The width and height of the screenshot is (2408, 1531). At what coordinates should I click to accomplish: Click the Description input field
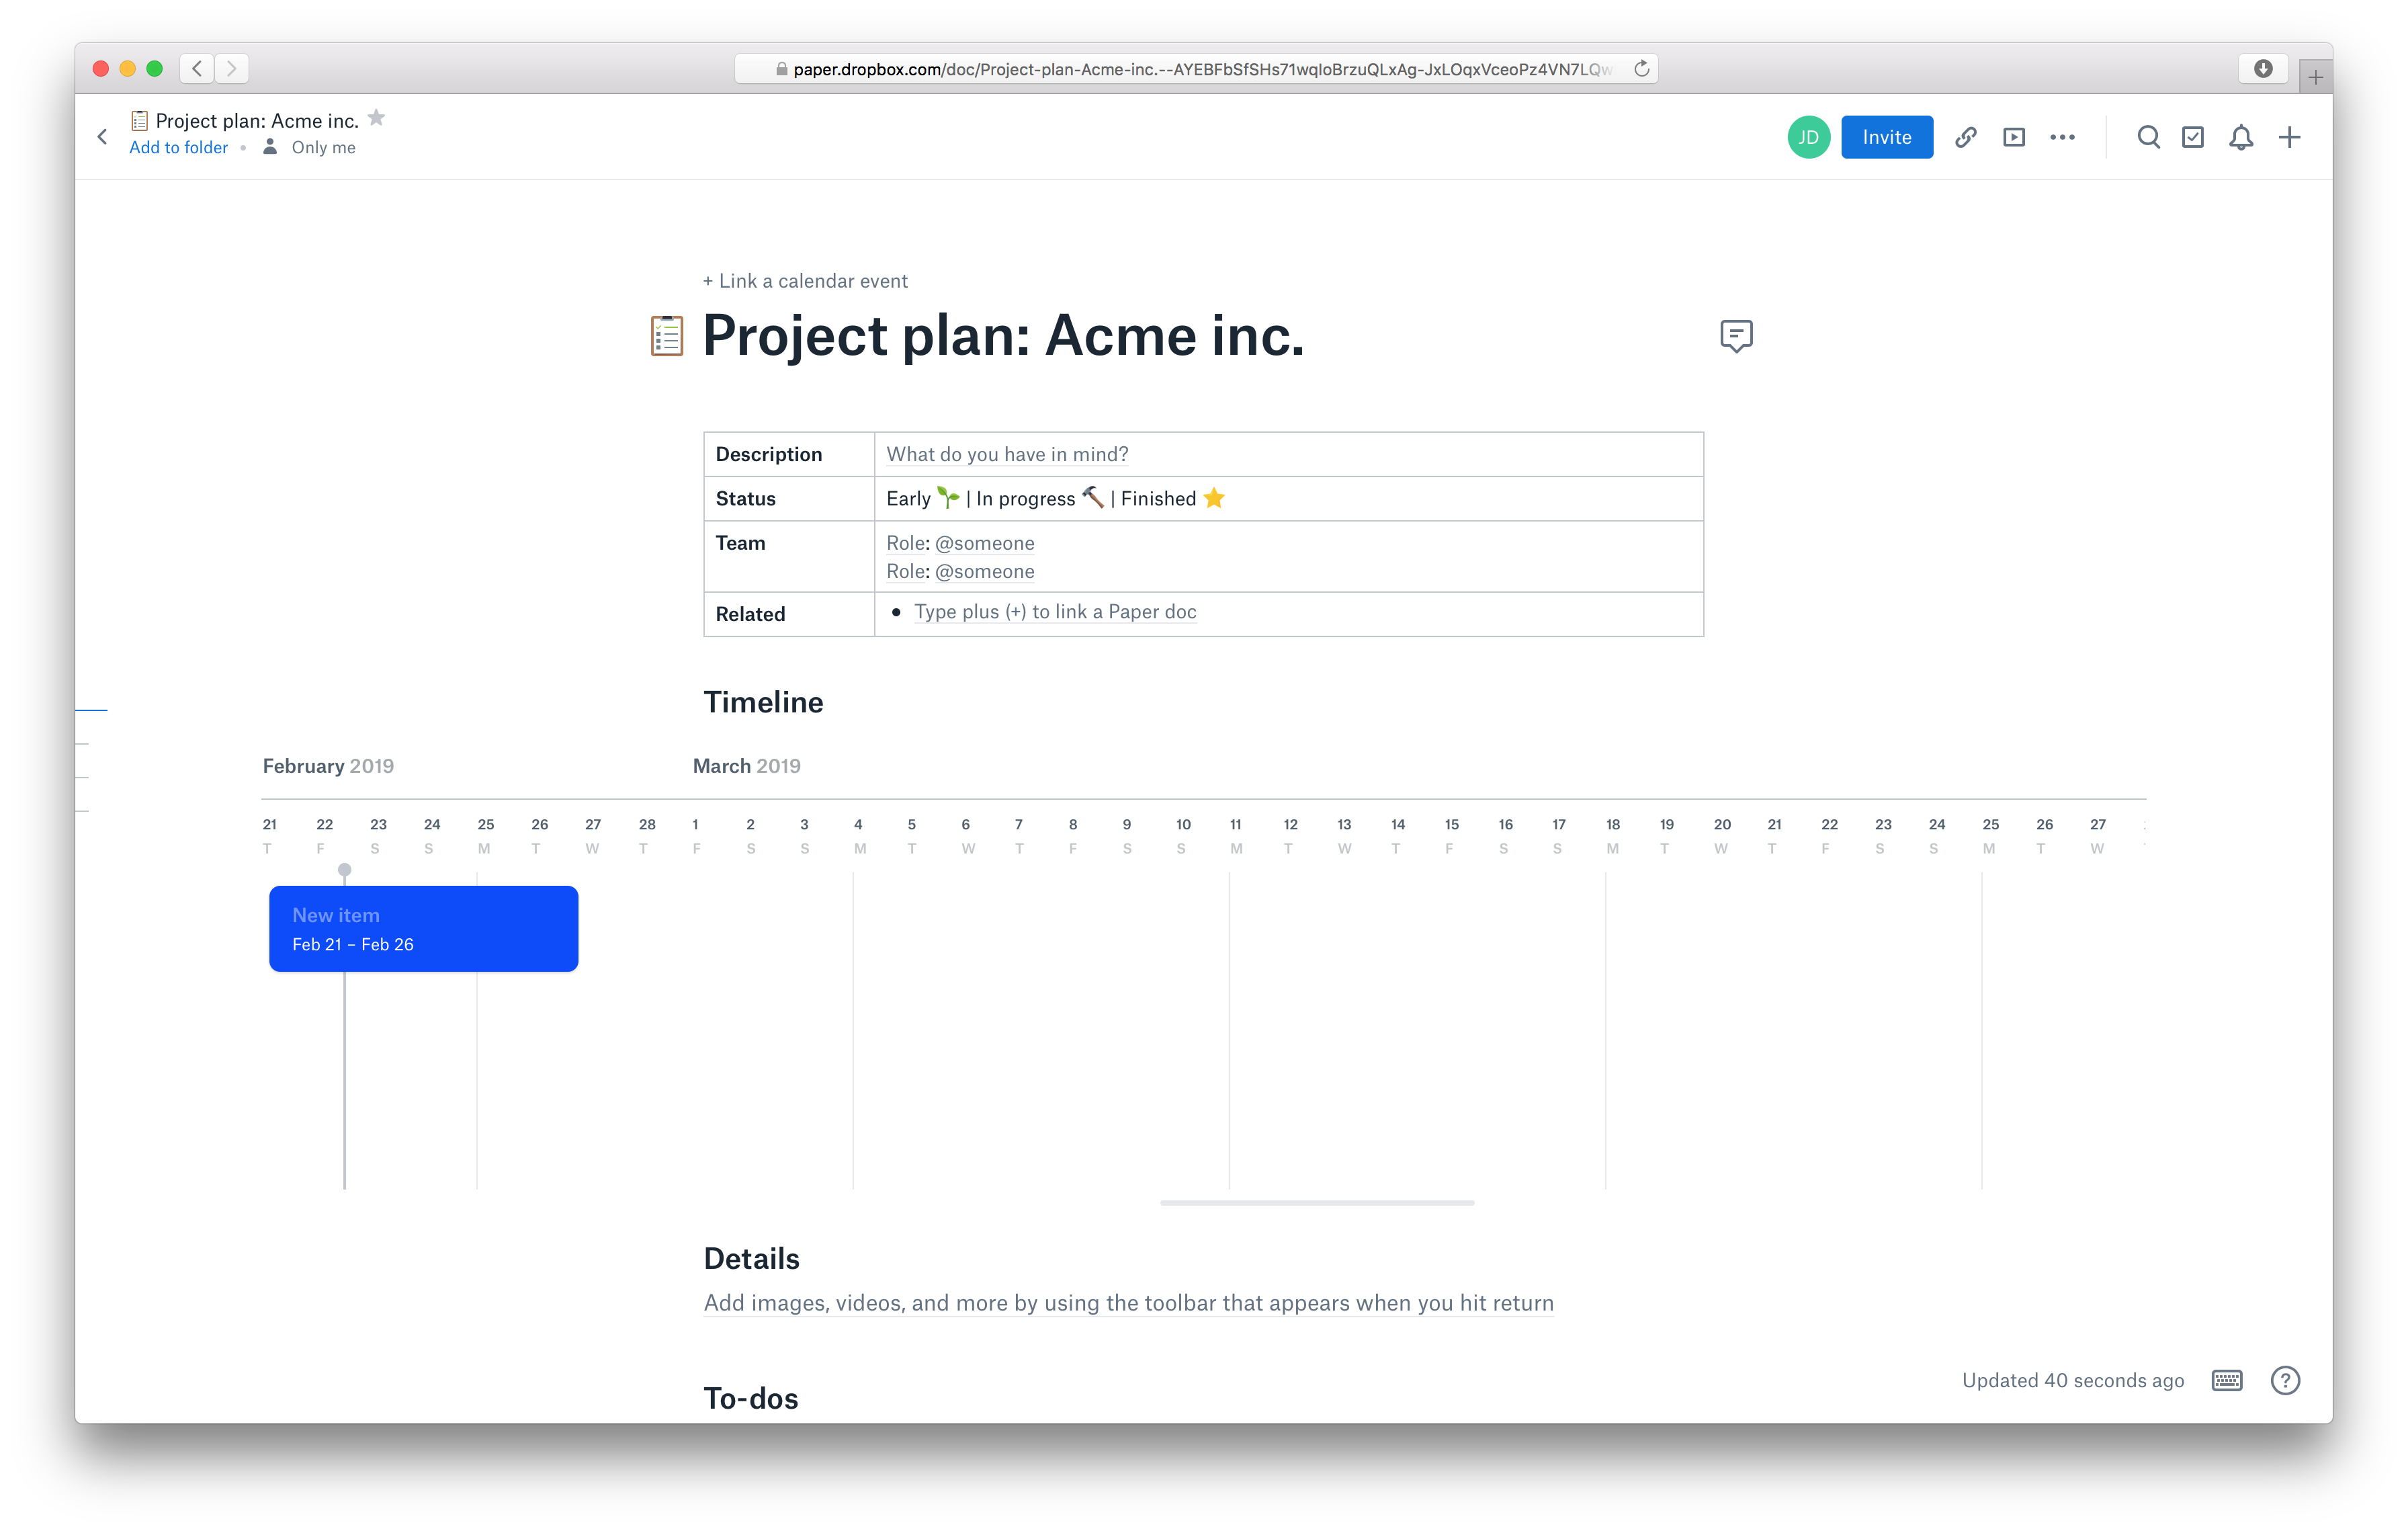[1290, 453]
